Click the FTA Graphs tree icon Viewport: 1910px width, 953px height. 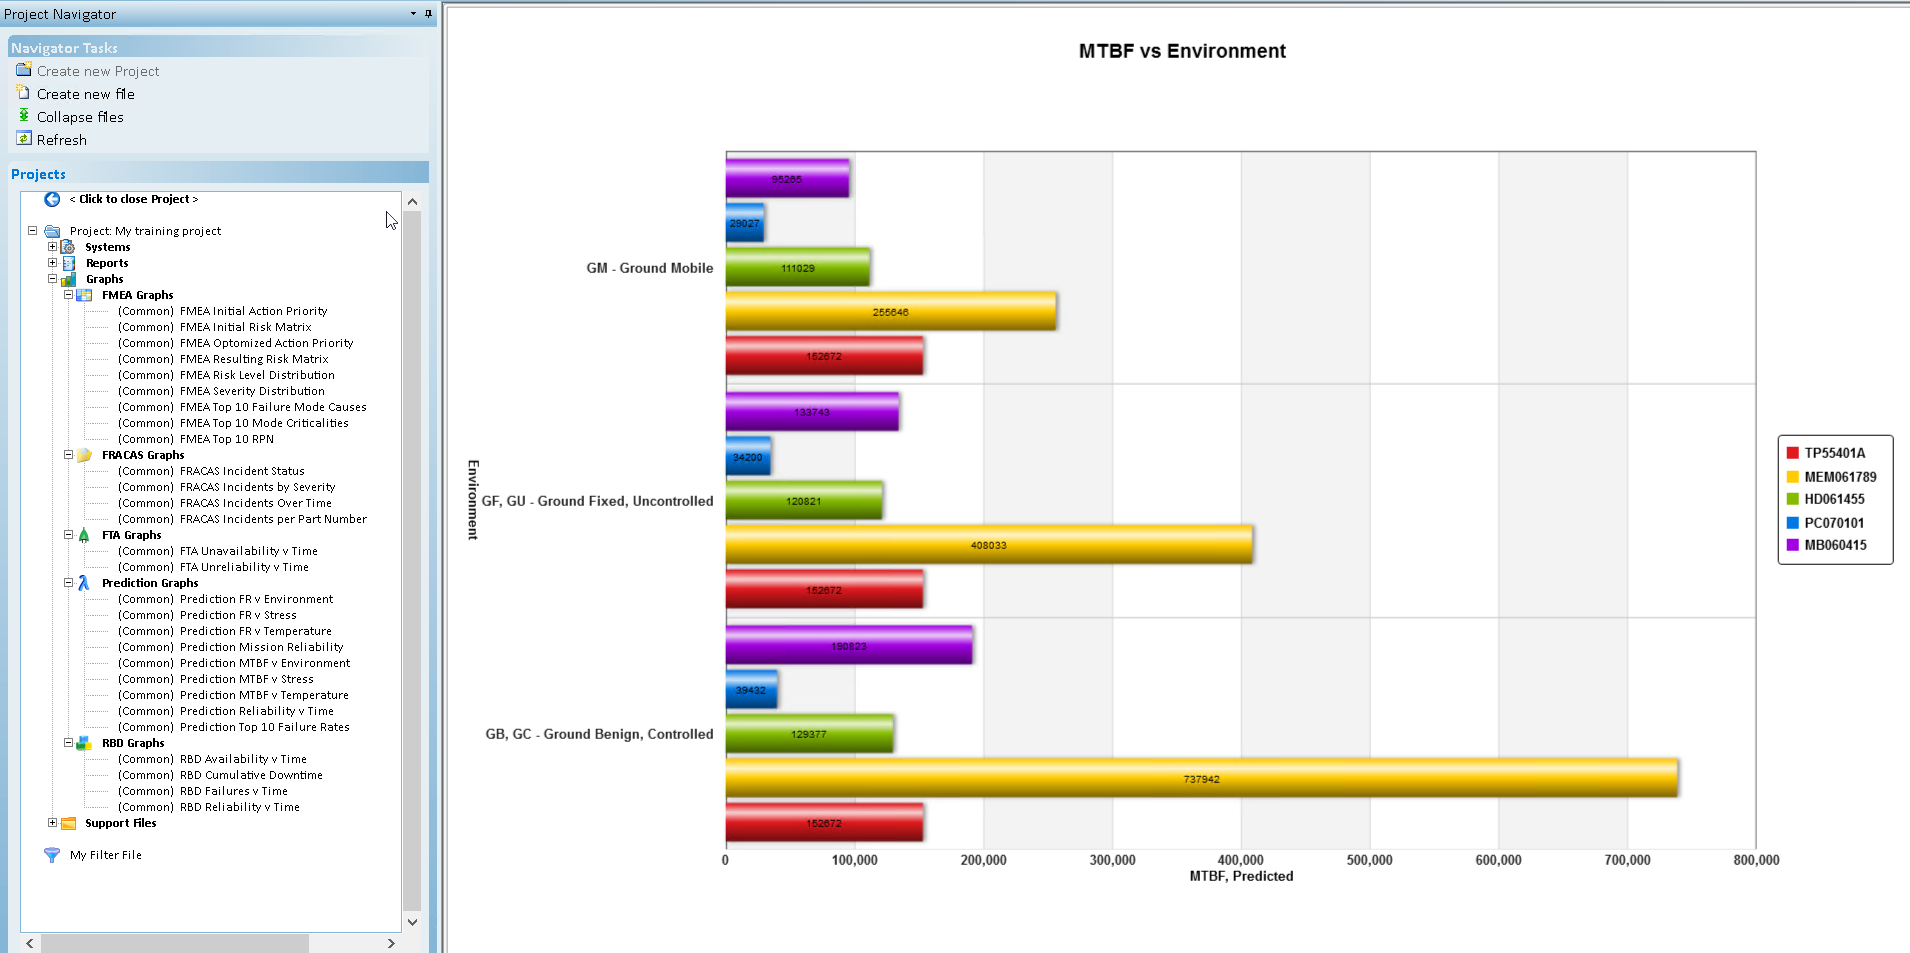pos(84,535)
